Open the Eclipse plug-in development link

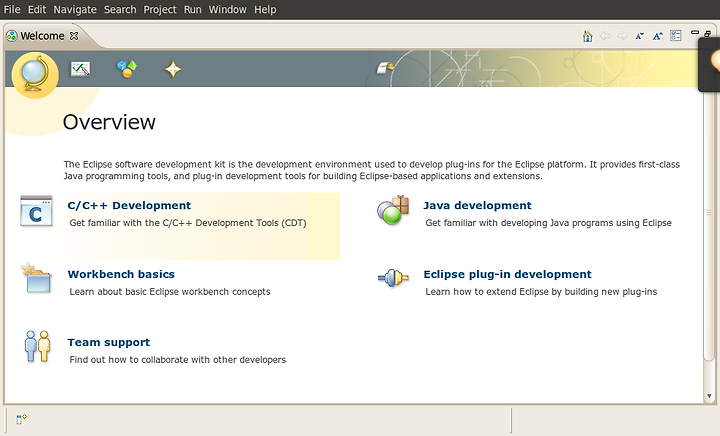(x=507, y=274)
